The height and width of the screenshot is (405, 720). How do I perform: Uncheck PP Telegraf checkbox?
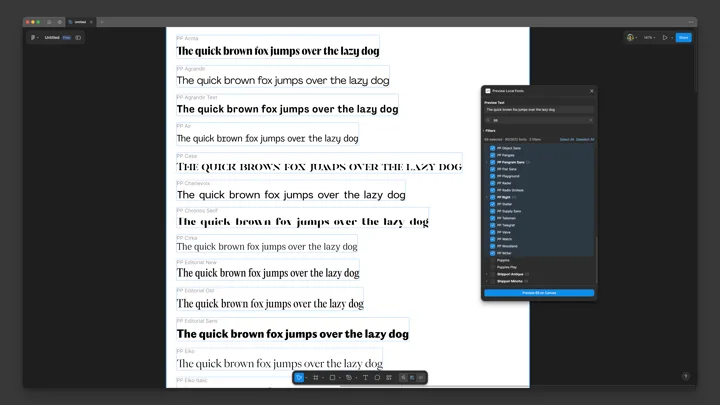point(492,225)
